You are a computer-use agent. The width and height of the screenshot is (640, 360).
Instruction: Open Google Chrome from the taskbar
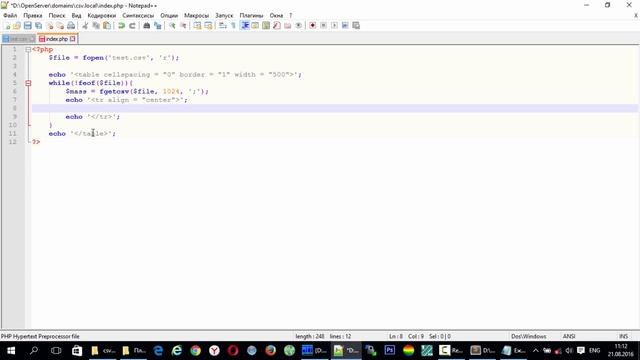(x=196, y=351)
